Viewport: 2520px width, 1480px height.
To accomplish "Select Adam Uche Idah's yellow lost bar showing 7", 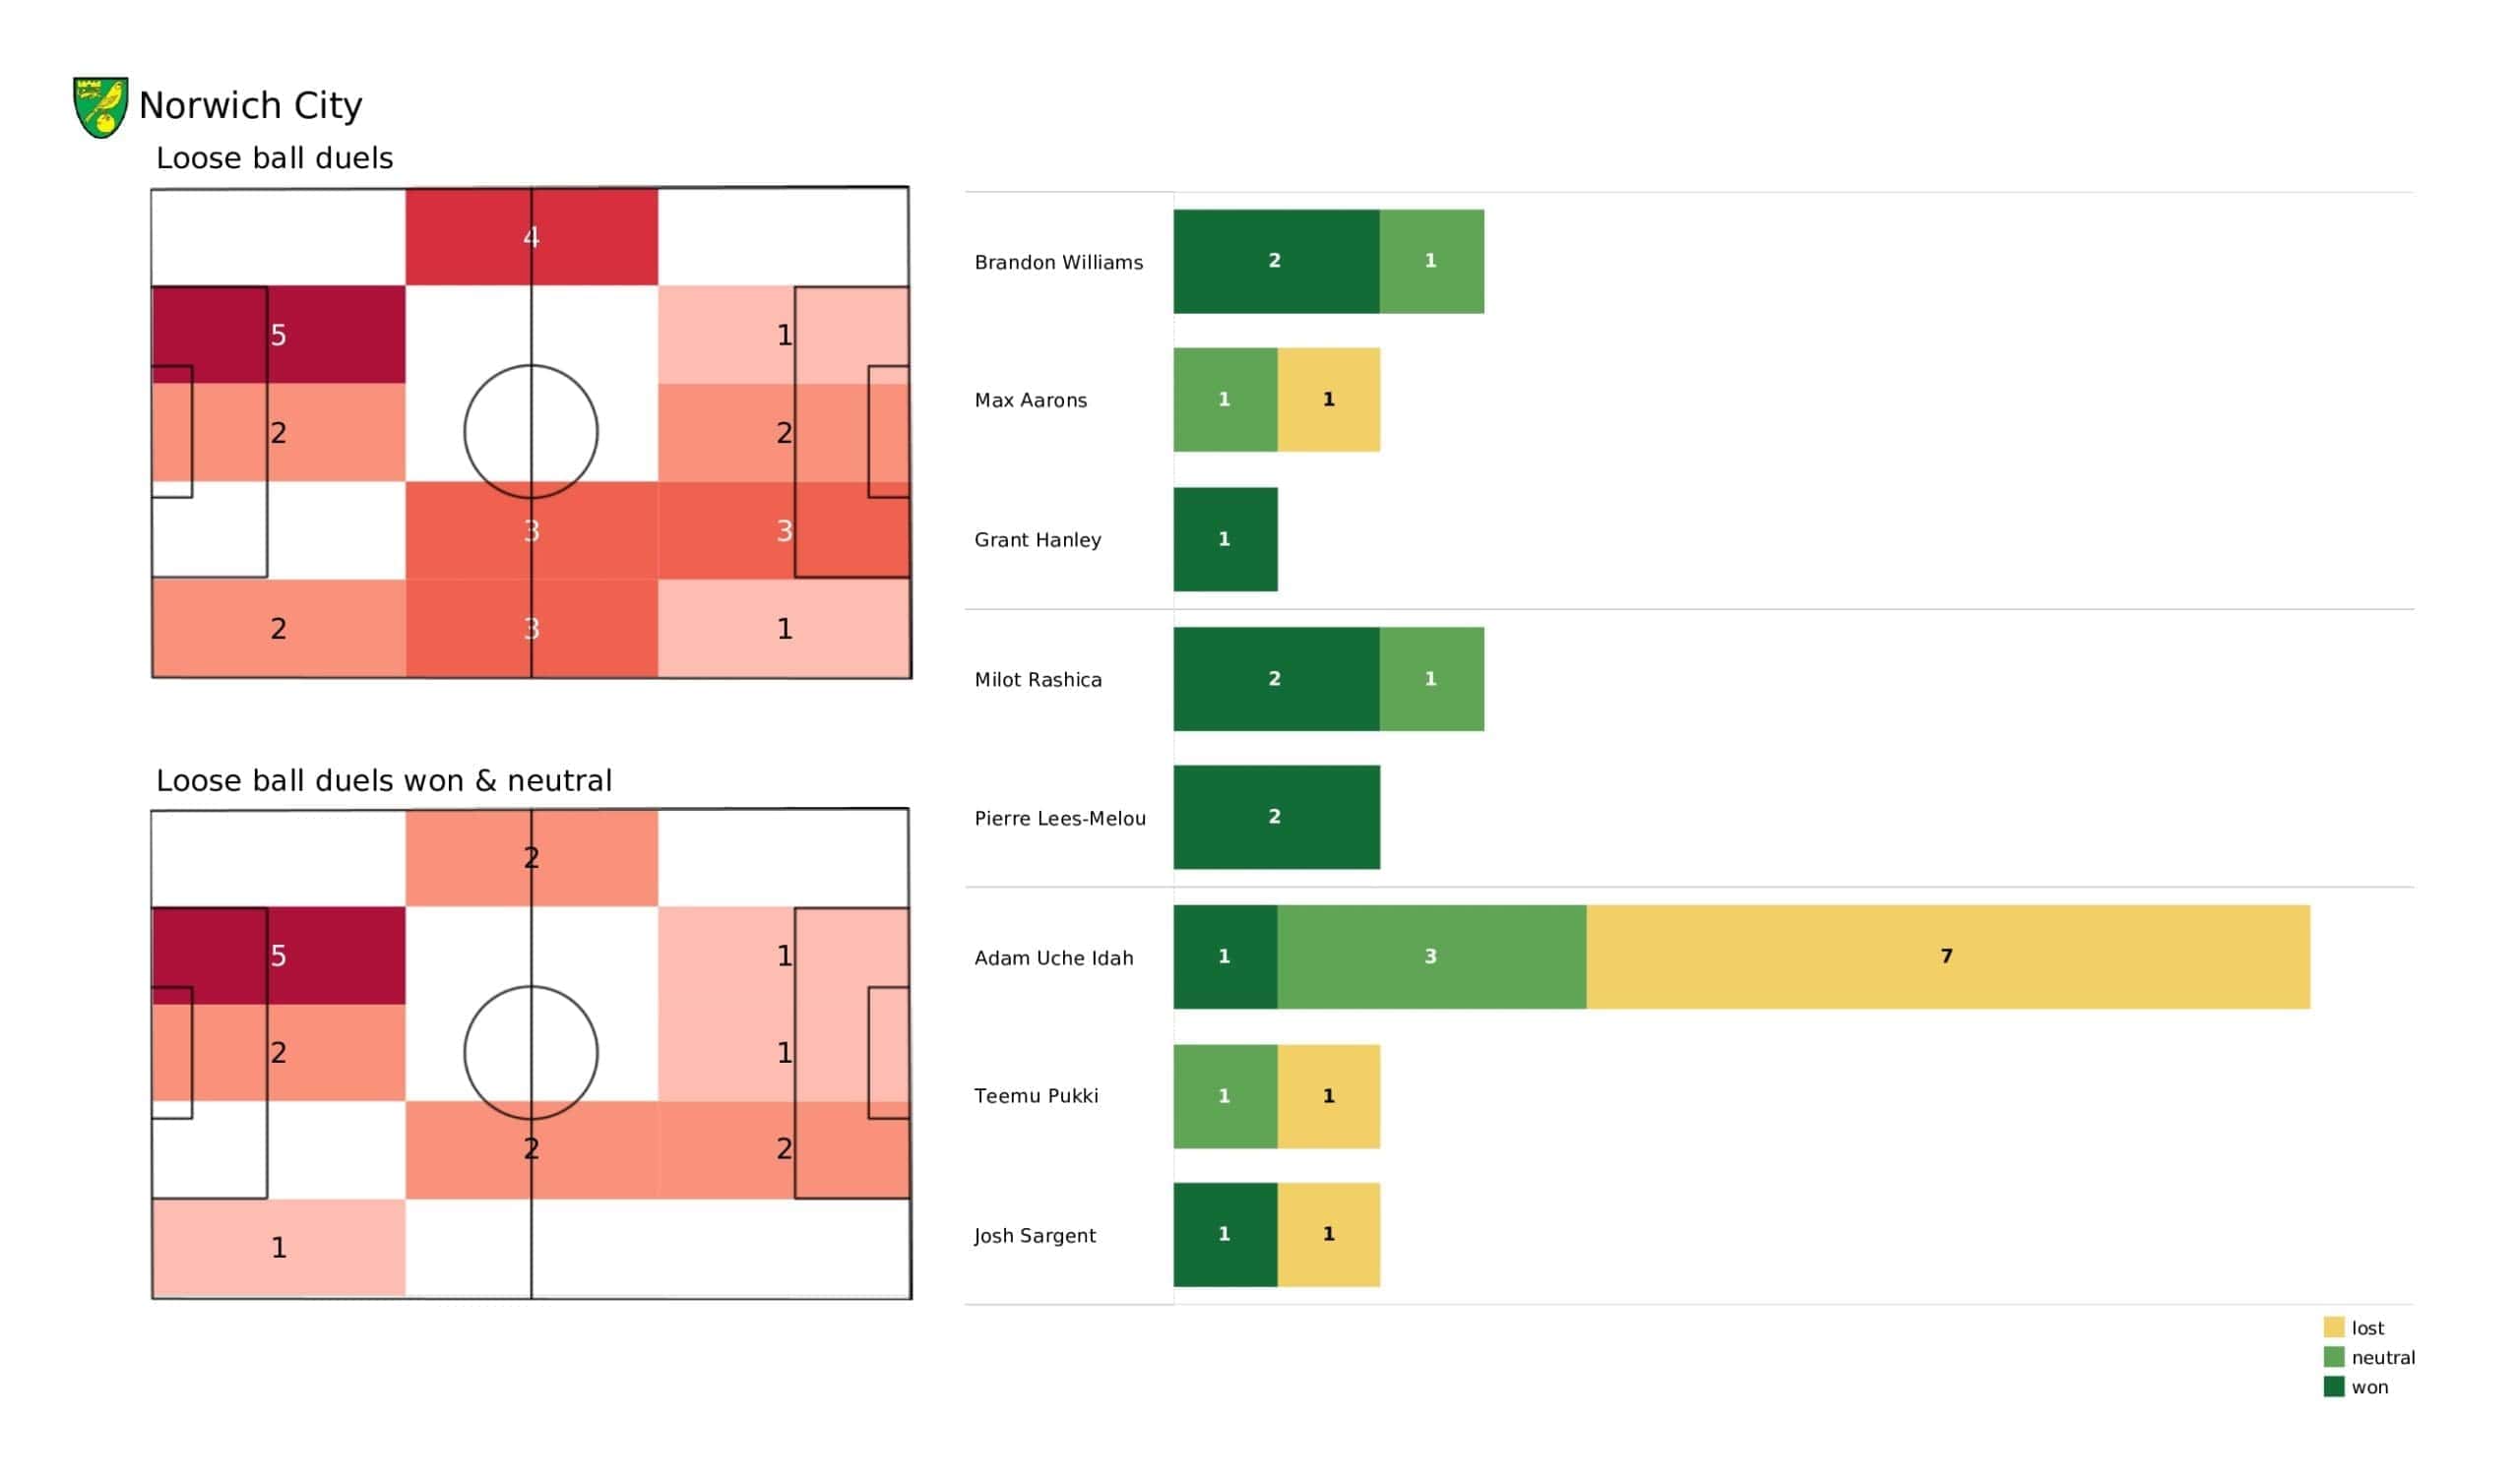I will tap(1947, 957).
